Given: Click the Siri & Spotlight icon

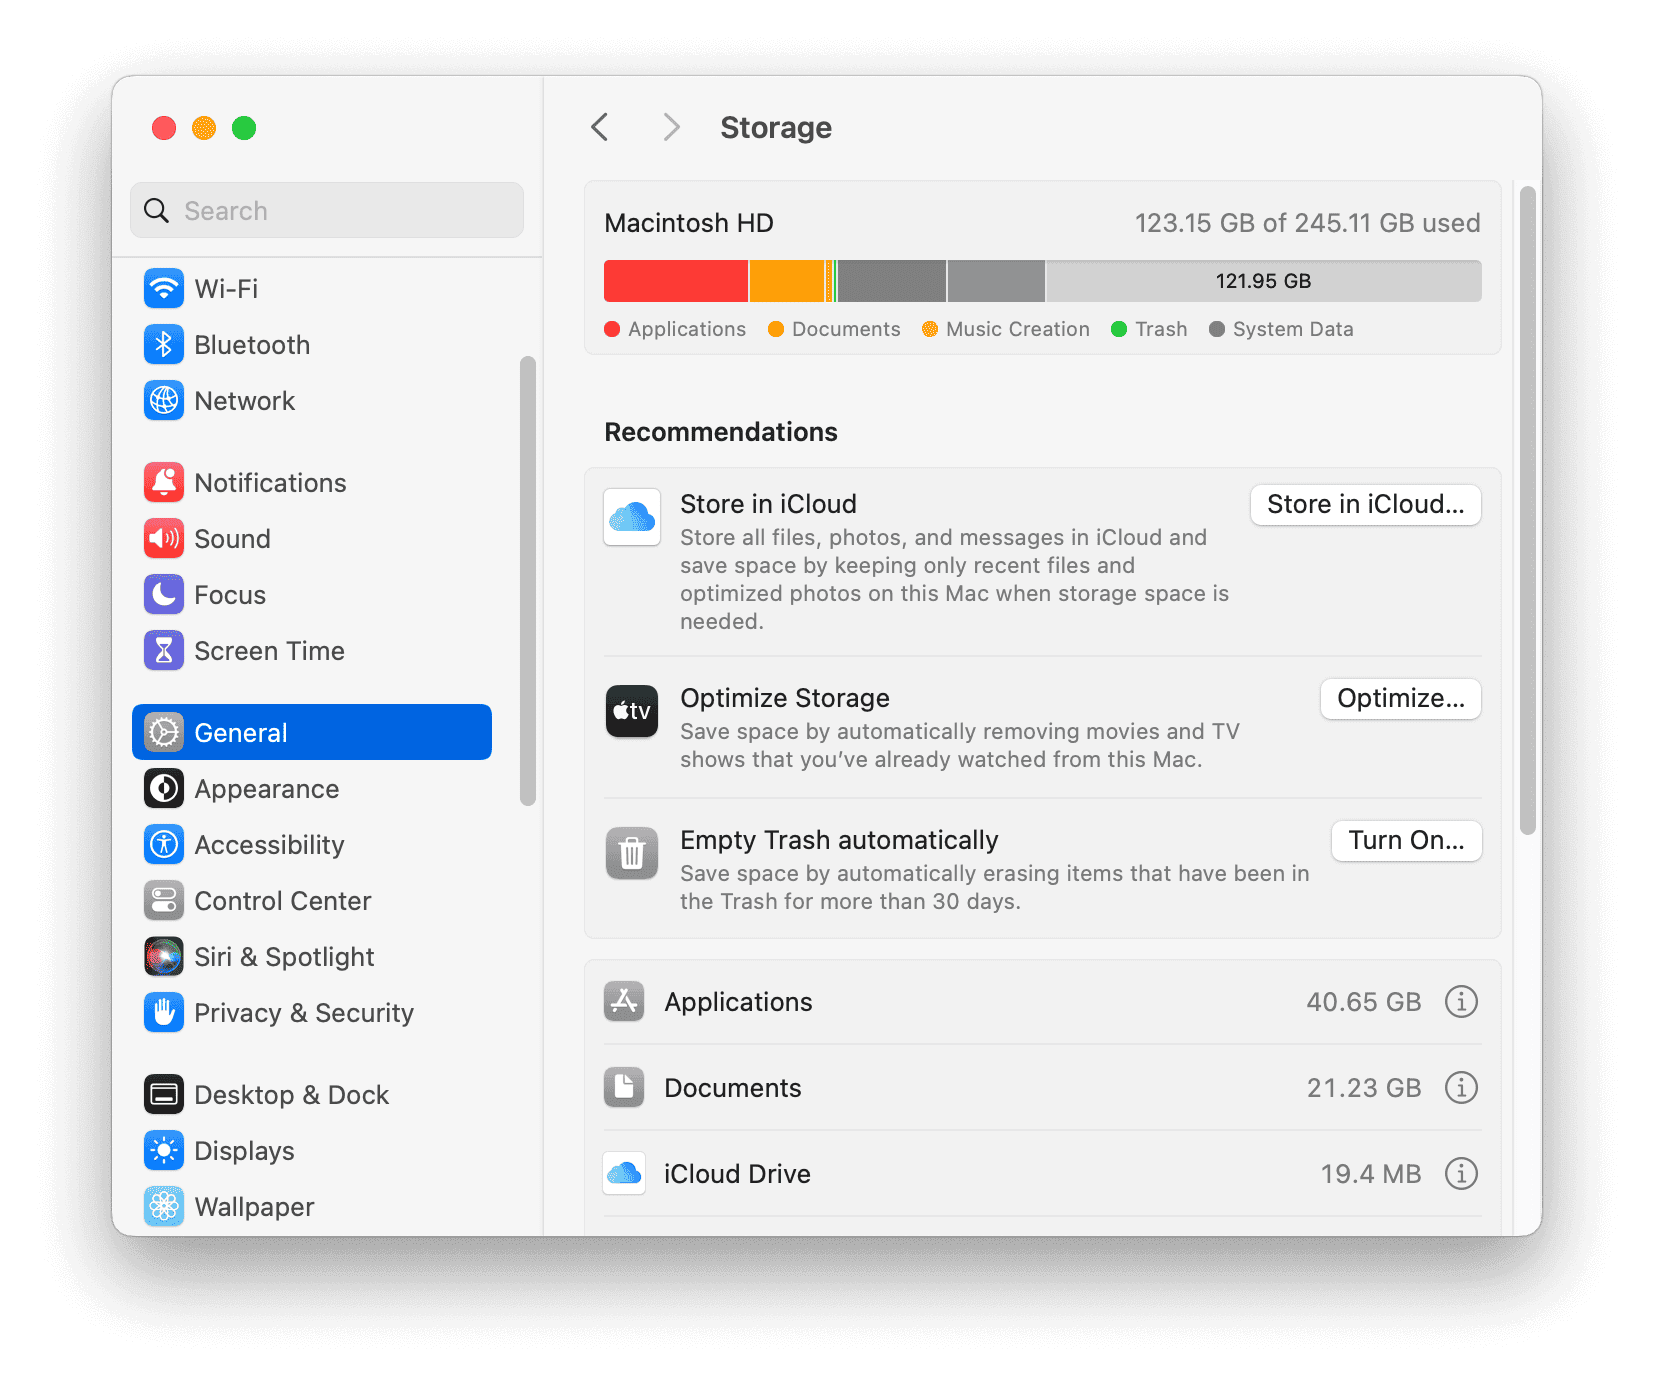Looking at the screenshot, I should point(164,957).
